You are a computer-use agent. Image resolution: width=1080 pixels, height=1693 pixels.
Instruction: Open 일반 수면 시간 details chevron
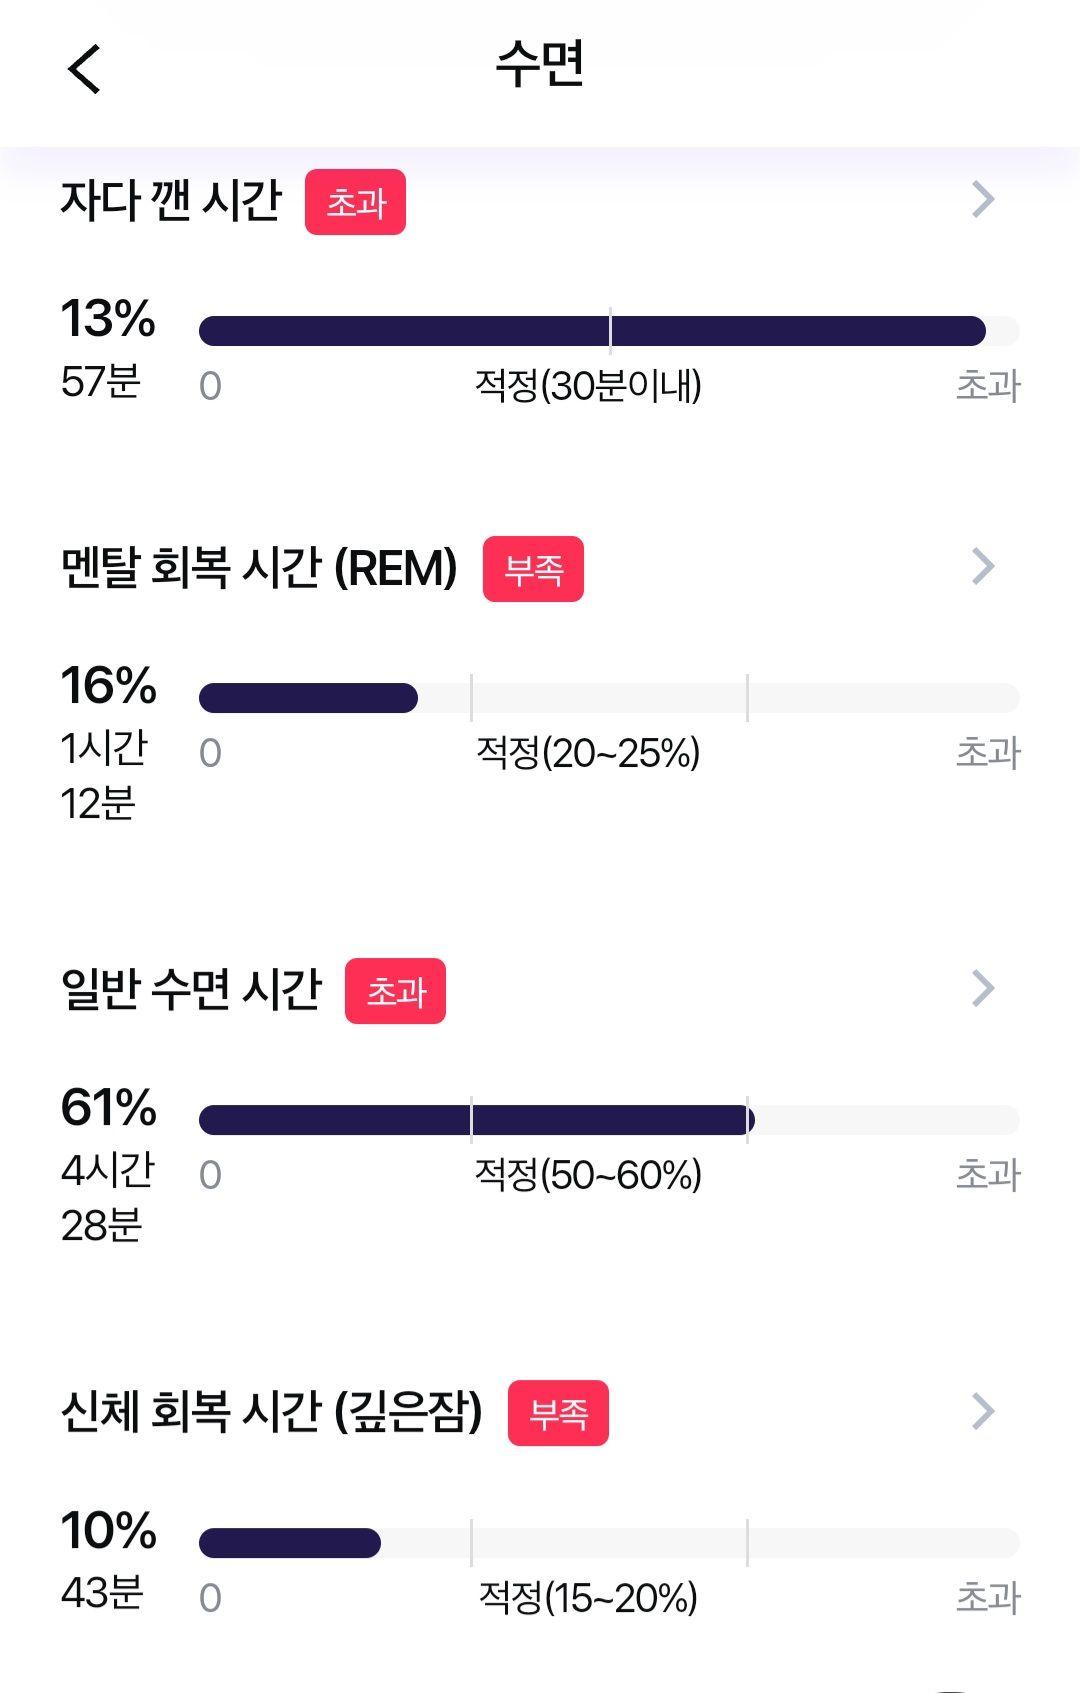(x=983, y=989)
